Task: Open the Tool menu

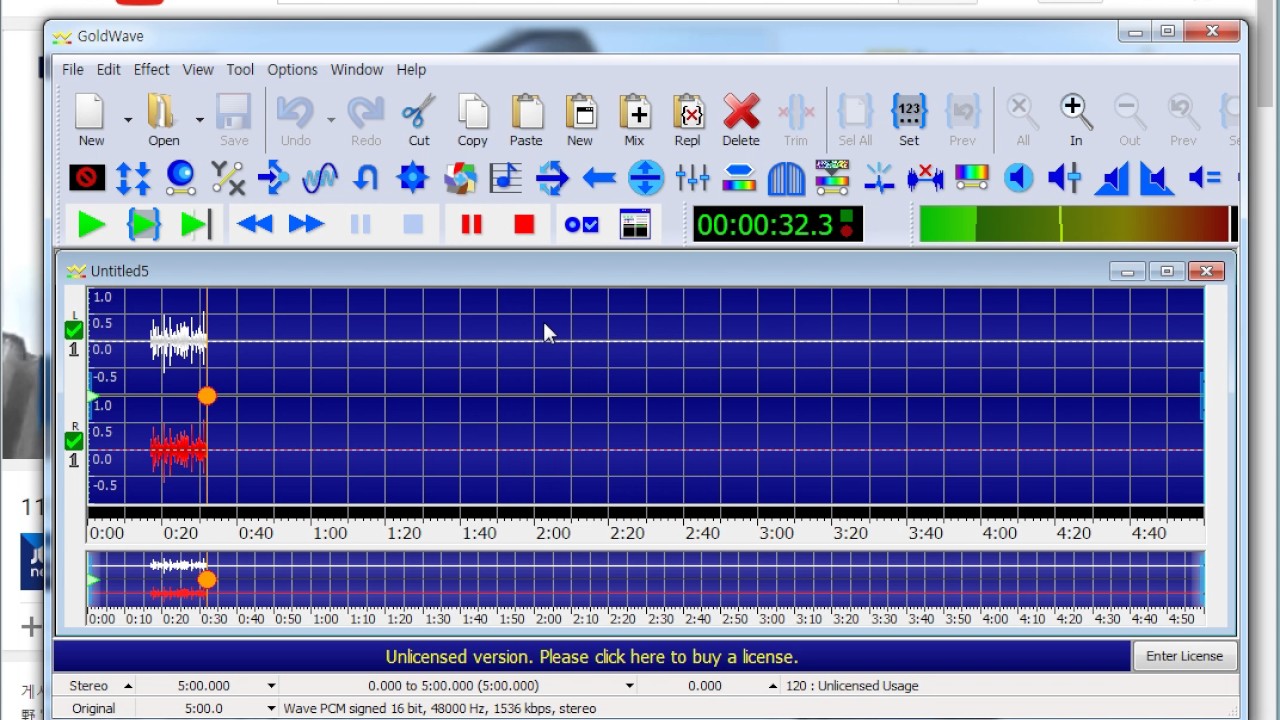Action: tap(240, 69)
